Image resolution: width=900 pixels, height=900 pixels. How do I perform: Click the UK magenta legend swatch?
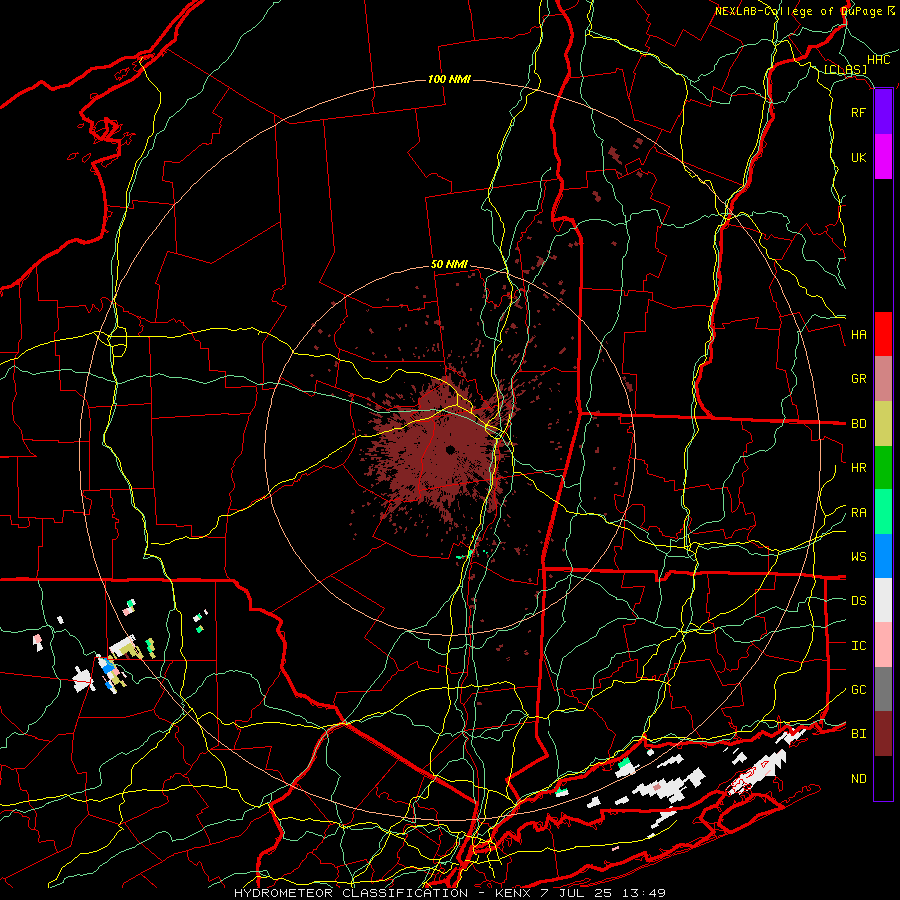883,157
